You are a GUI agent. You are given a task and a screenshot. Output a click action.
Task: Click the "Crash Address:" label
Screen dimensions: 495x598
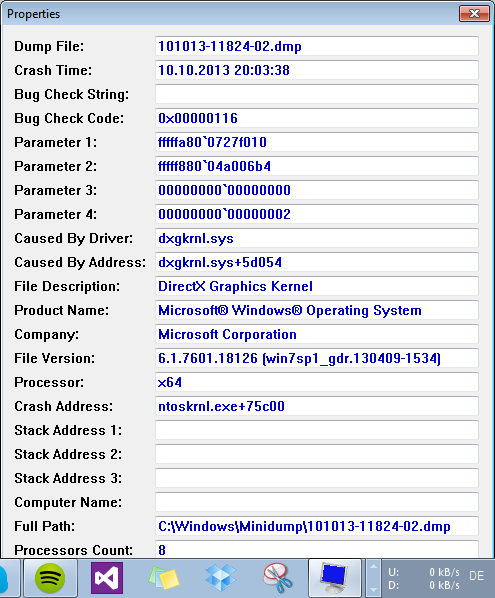[64, 407]
